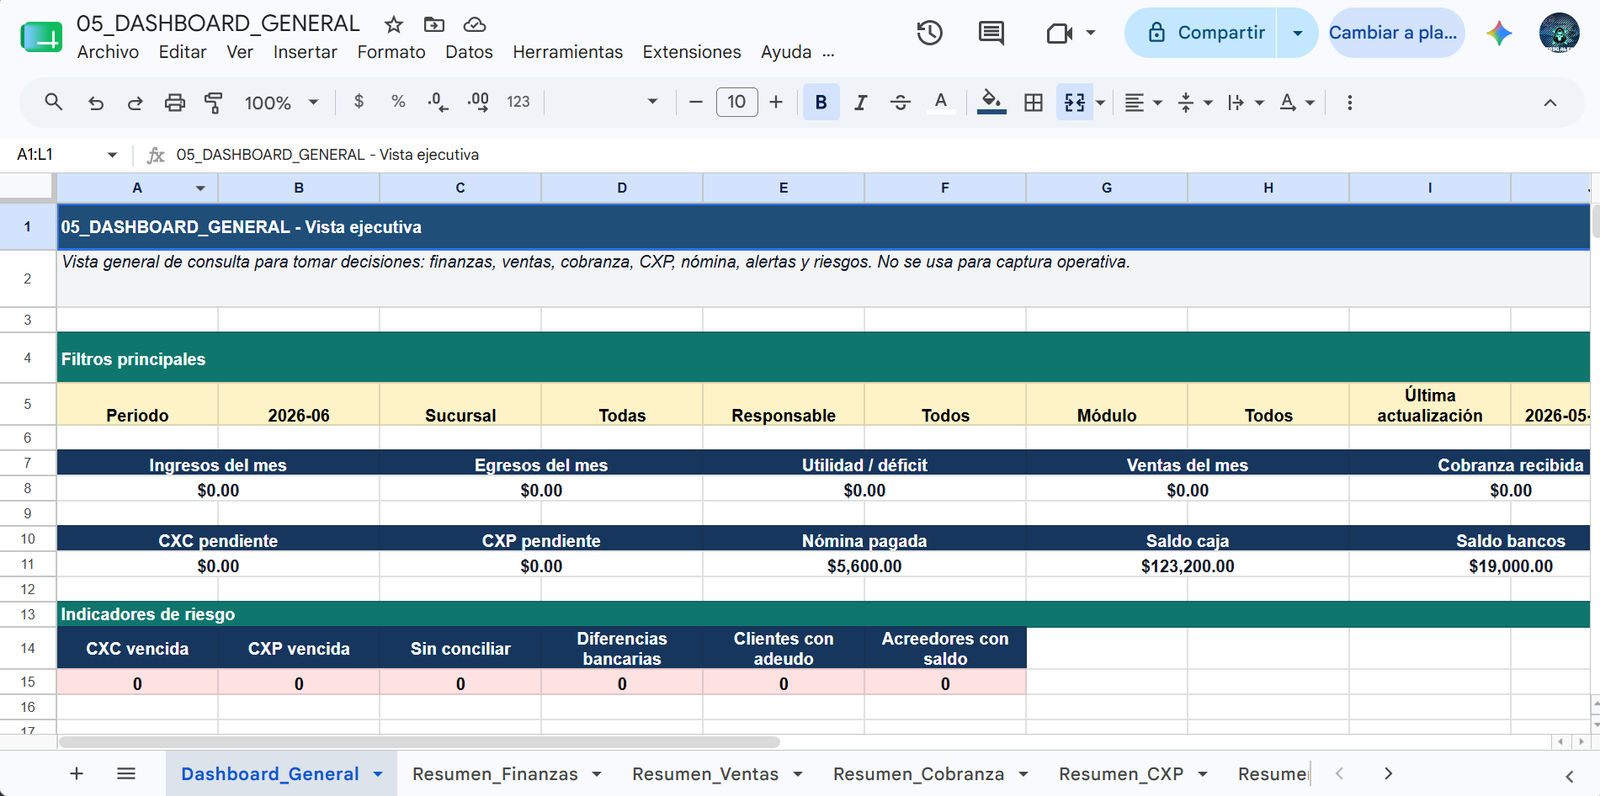Switch to Resumen_Finanzas sheet tab
Viewport: 1600px width, 796px height.
495,774
